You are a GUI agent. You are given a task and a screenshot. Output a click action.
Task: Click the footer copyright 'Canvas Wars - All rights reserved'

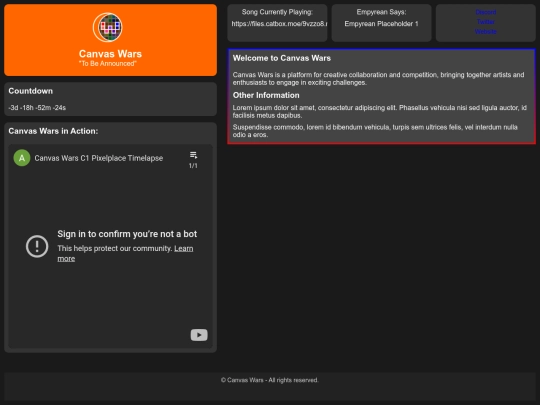270,380
